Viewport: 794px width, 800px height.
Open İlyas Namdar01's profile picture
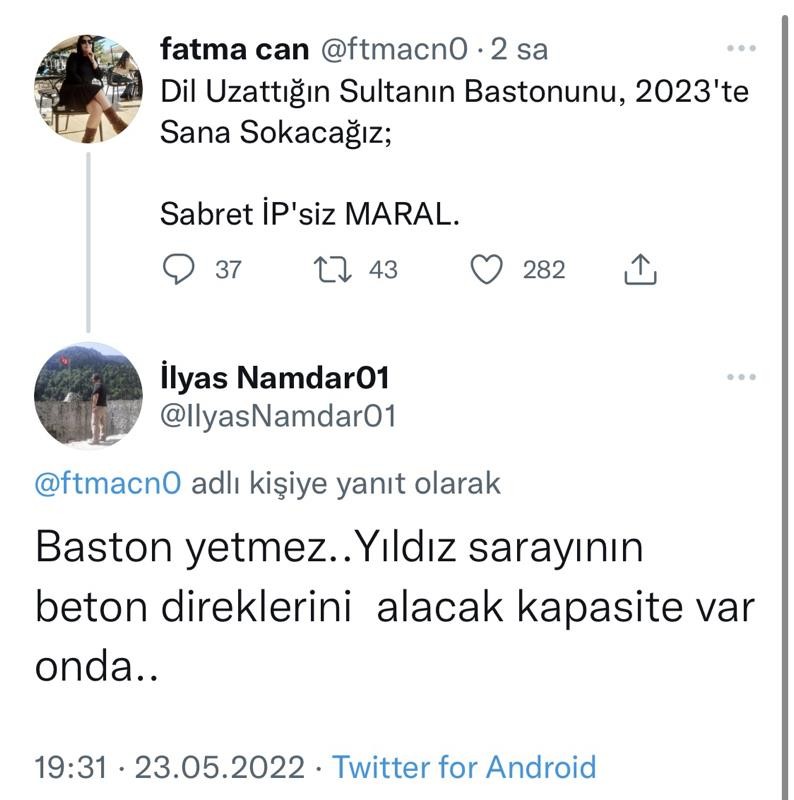(88, 395)
